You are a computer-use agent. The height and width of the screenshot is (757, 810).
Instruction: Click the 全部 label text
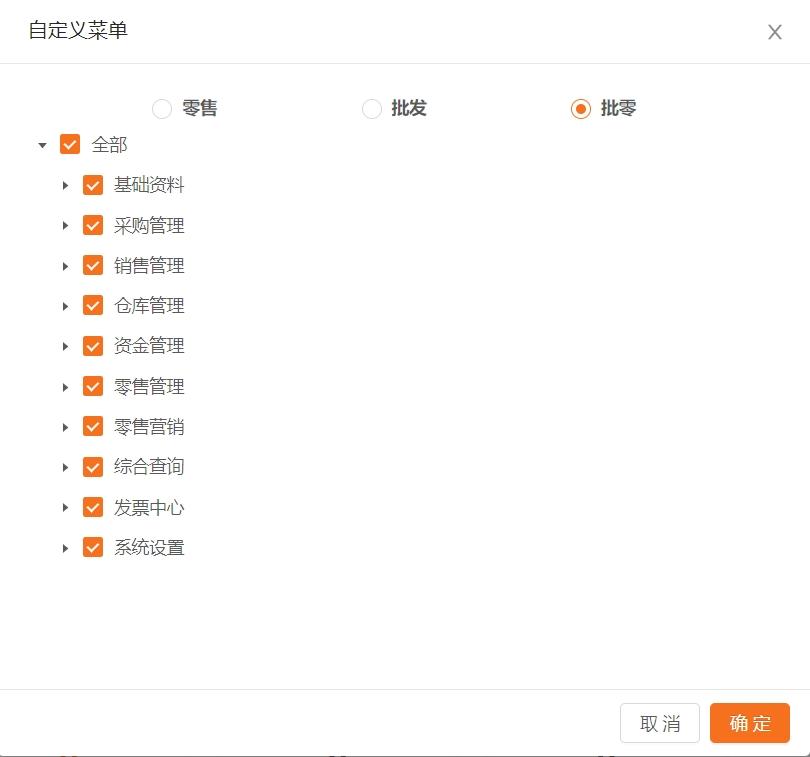pos(109,145)
